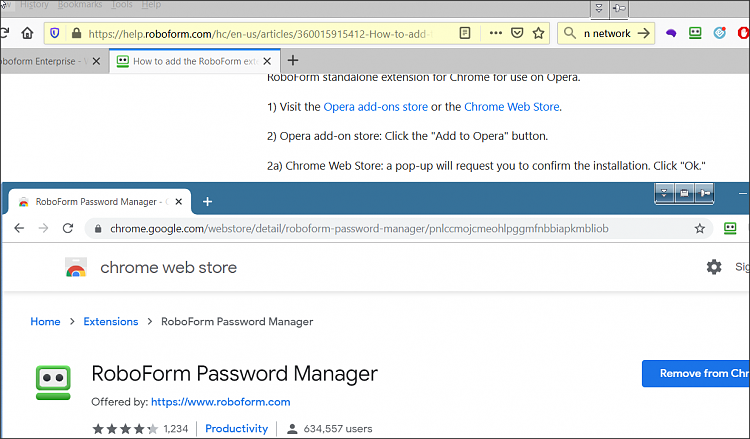
Task: Go back in Chrome
Action: click(x=19, y=228)
